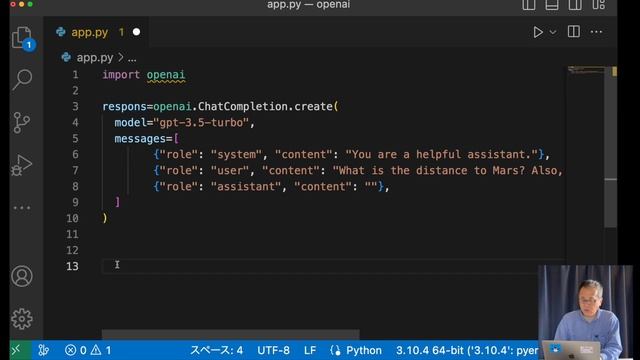
Task: Open the Manage gear menu
Action: [22, 319]
